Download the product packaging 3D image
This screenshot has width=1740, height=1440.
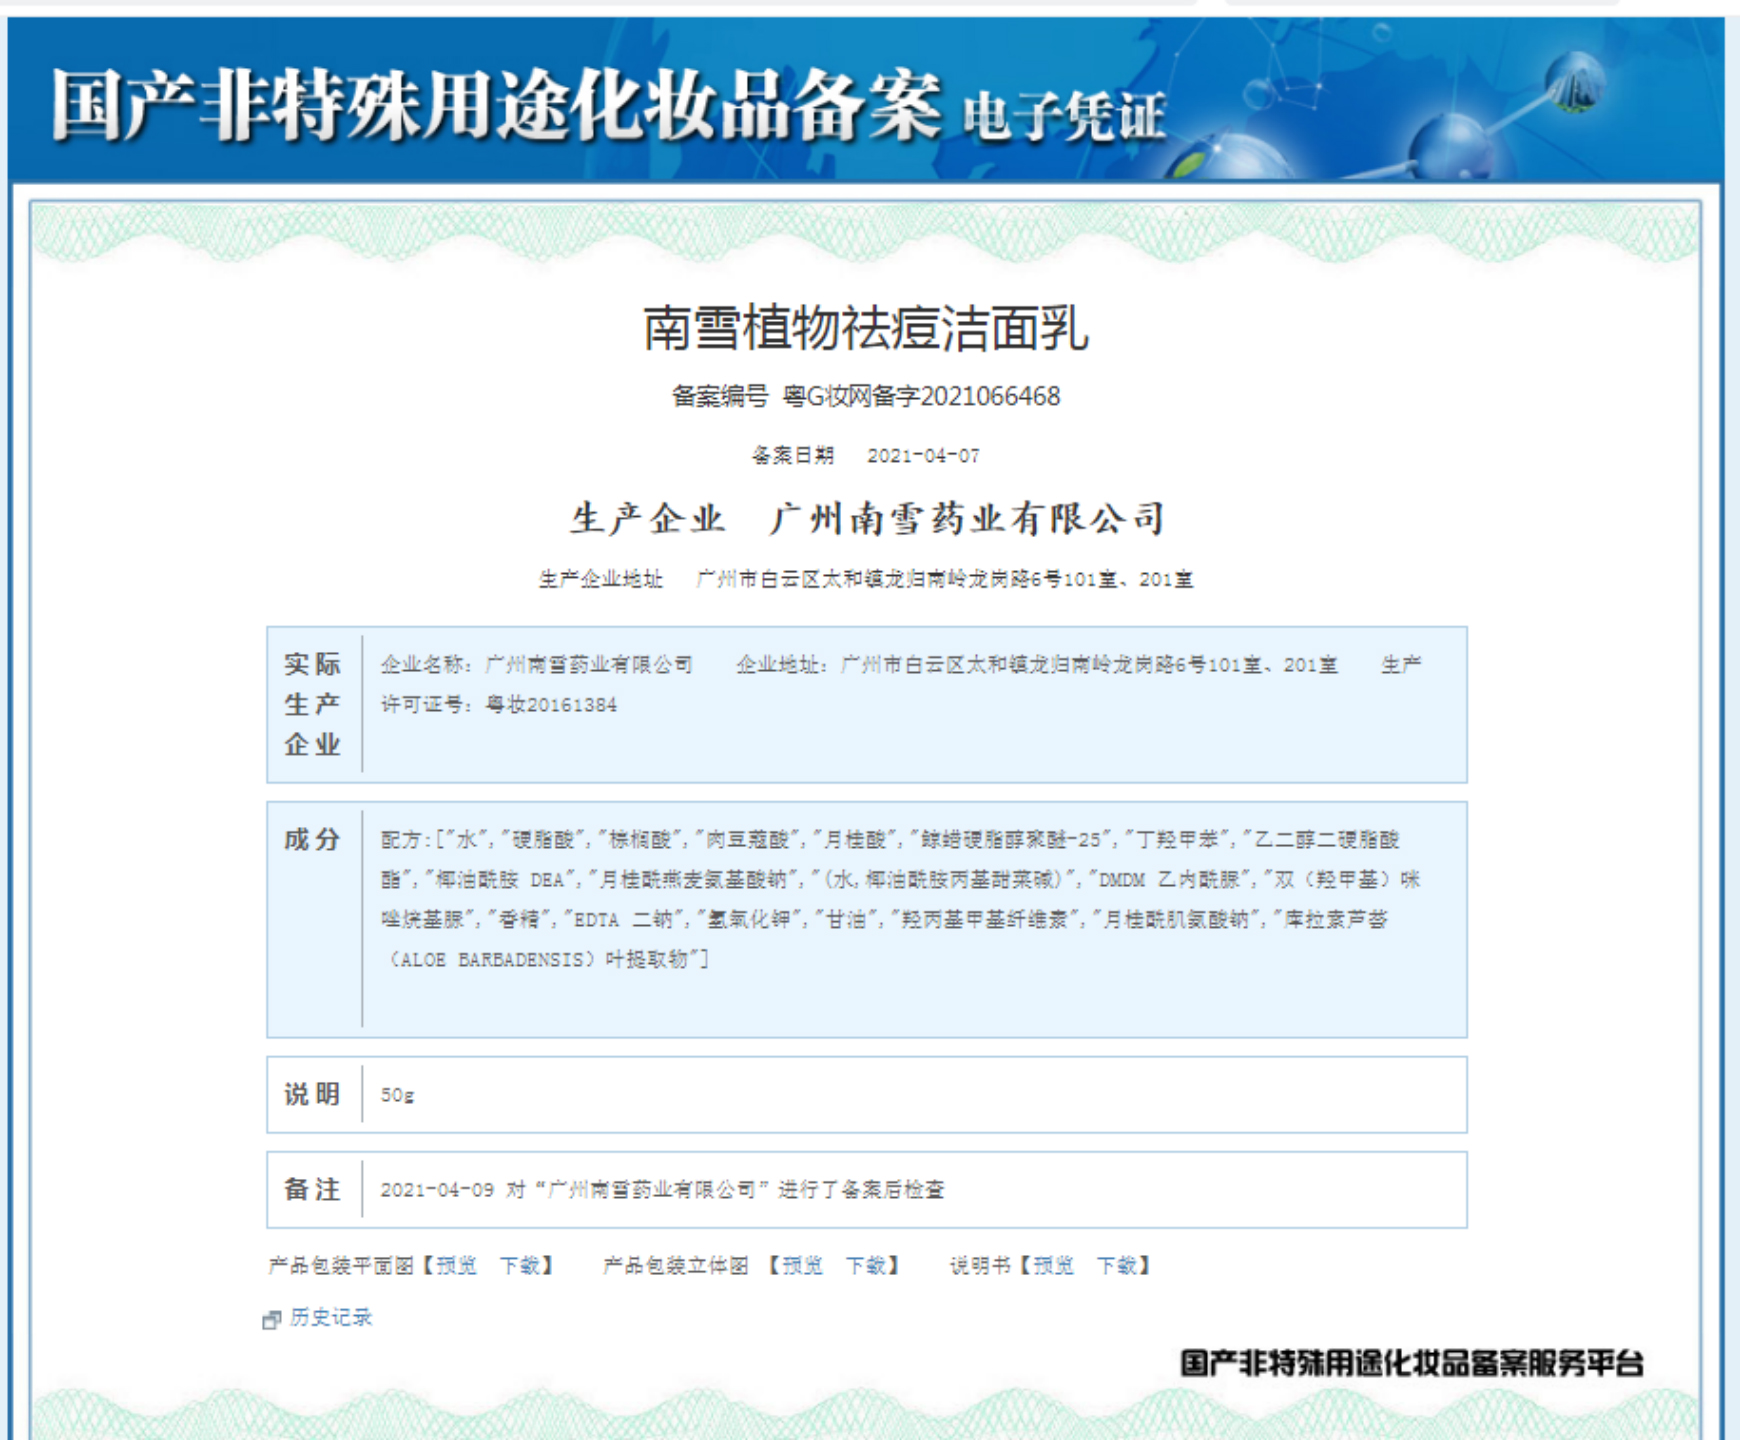[x=866, y=1266]
